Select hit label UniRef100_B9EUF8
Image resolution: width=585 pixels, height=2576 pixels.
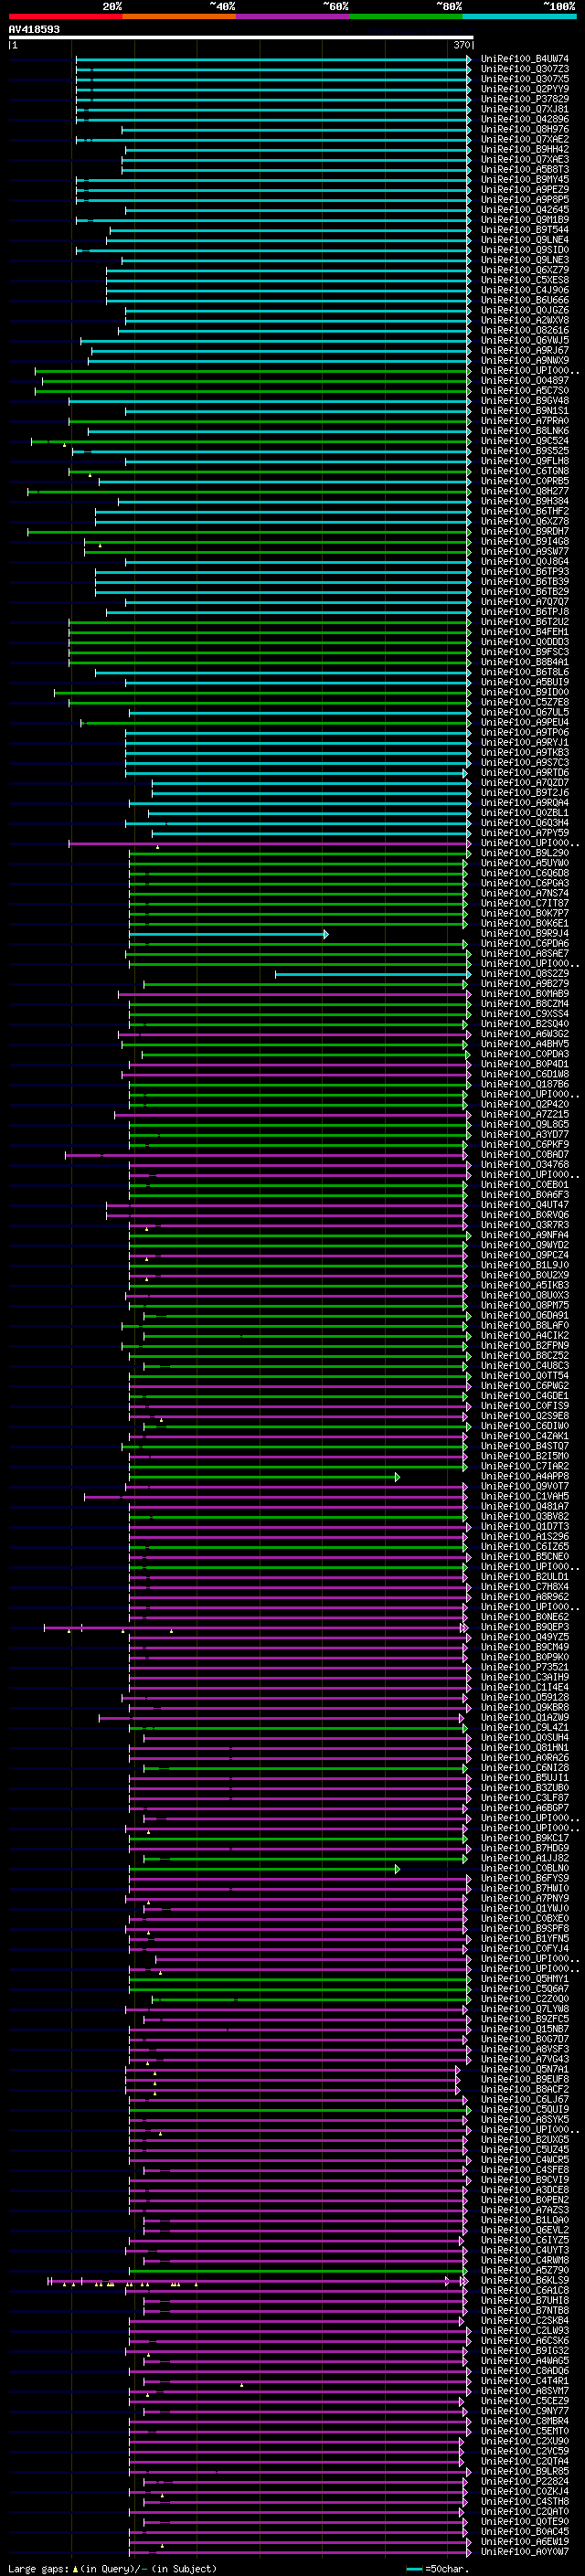click(x=525, y=2079)
